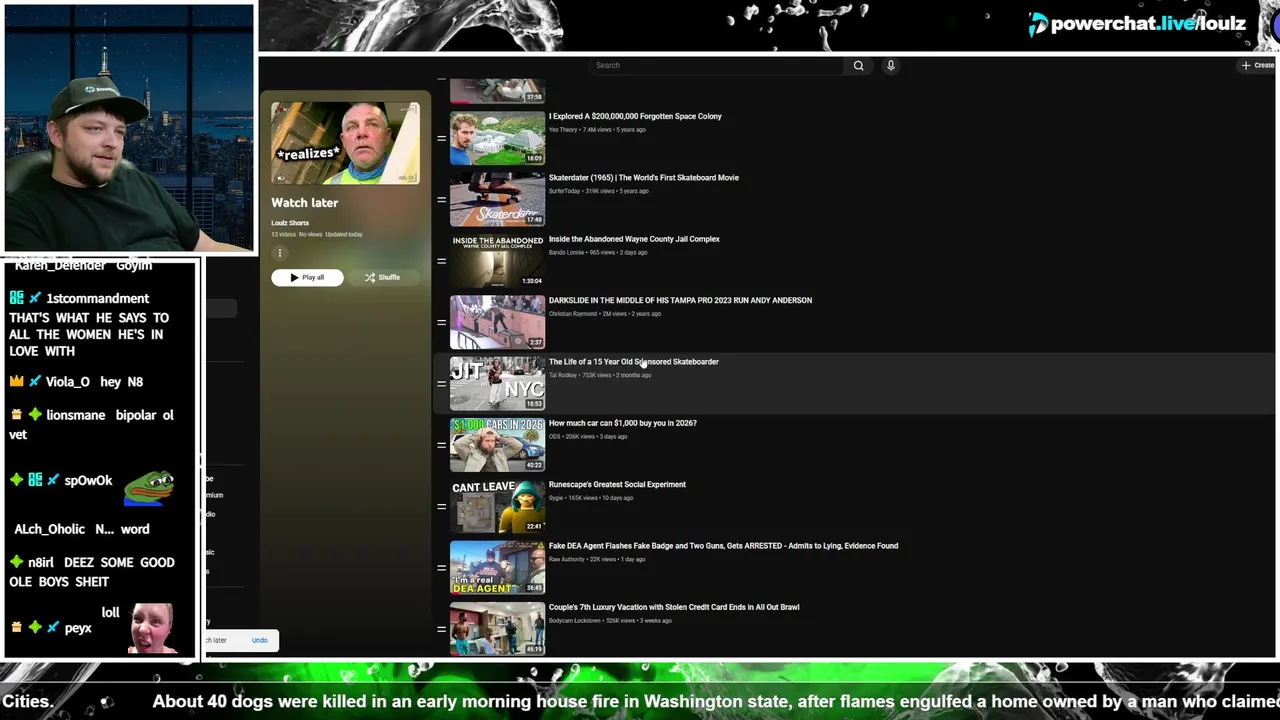Grab drag handle of Wayne County Jail video

(441, 261)
